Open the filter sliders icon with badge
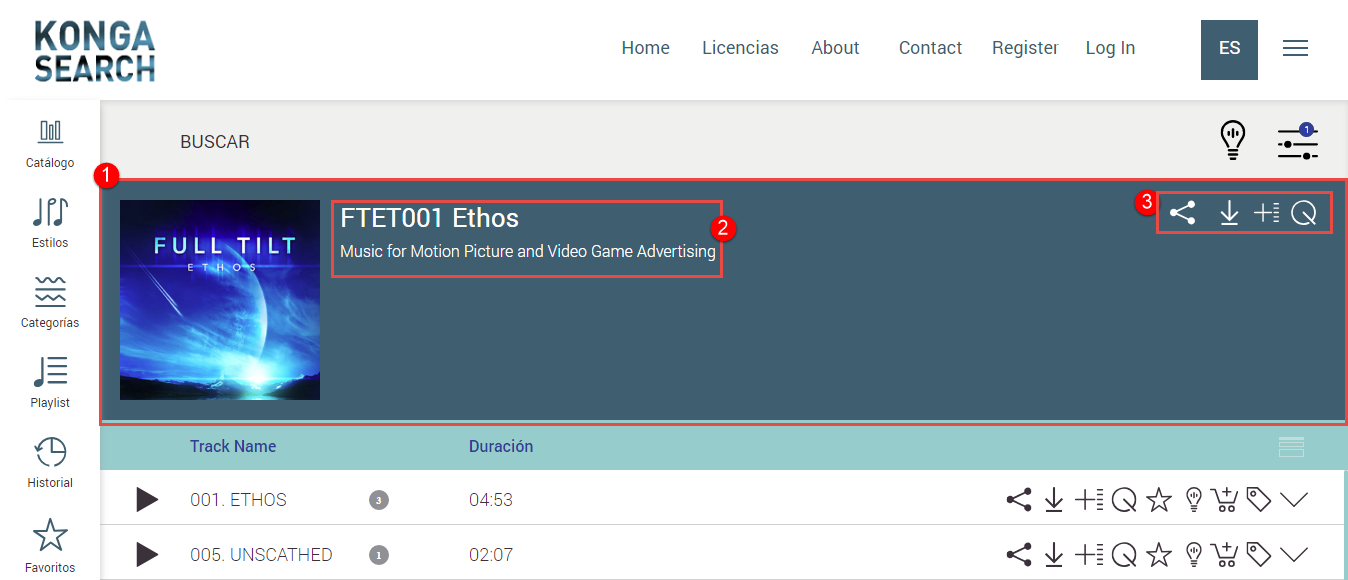 coord(1297,142)
